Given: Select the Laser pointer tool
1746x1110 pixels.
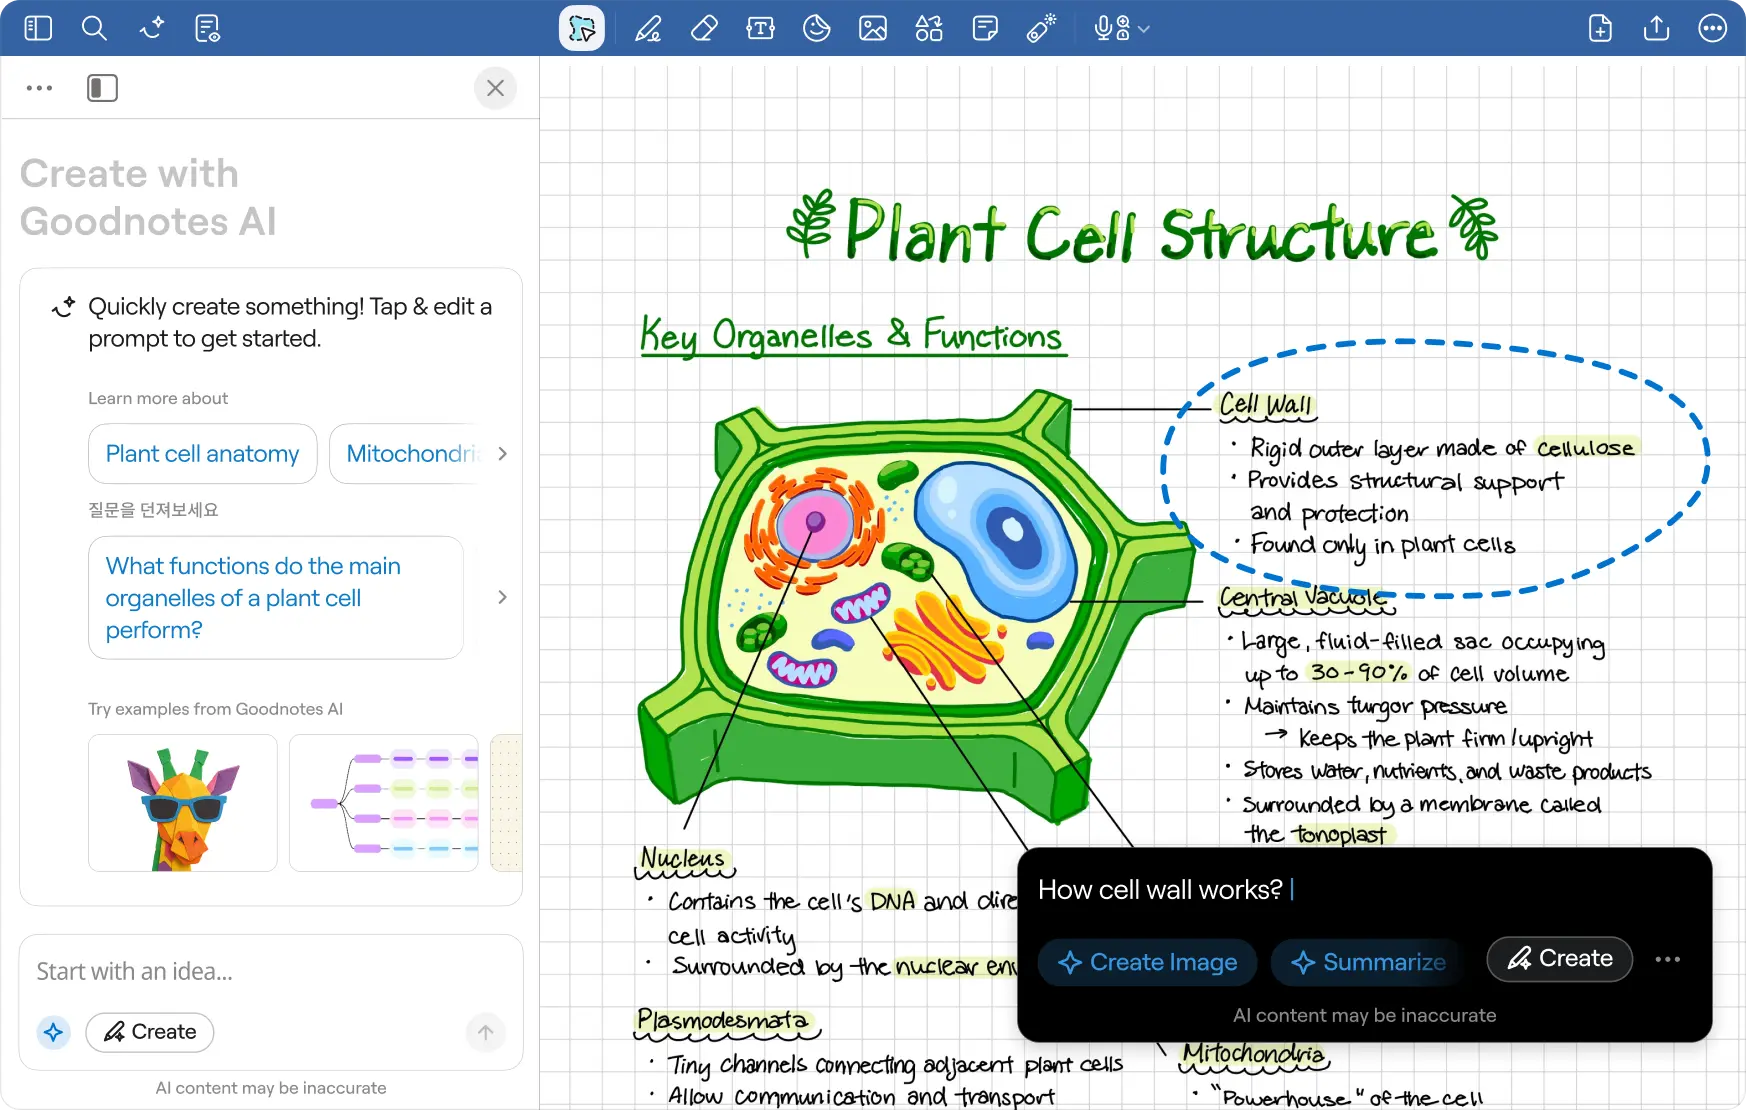Looking at the screenshot, I should pyautogui.click(x=1041, y=28).
